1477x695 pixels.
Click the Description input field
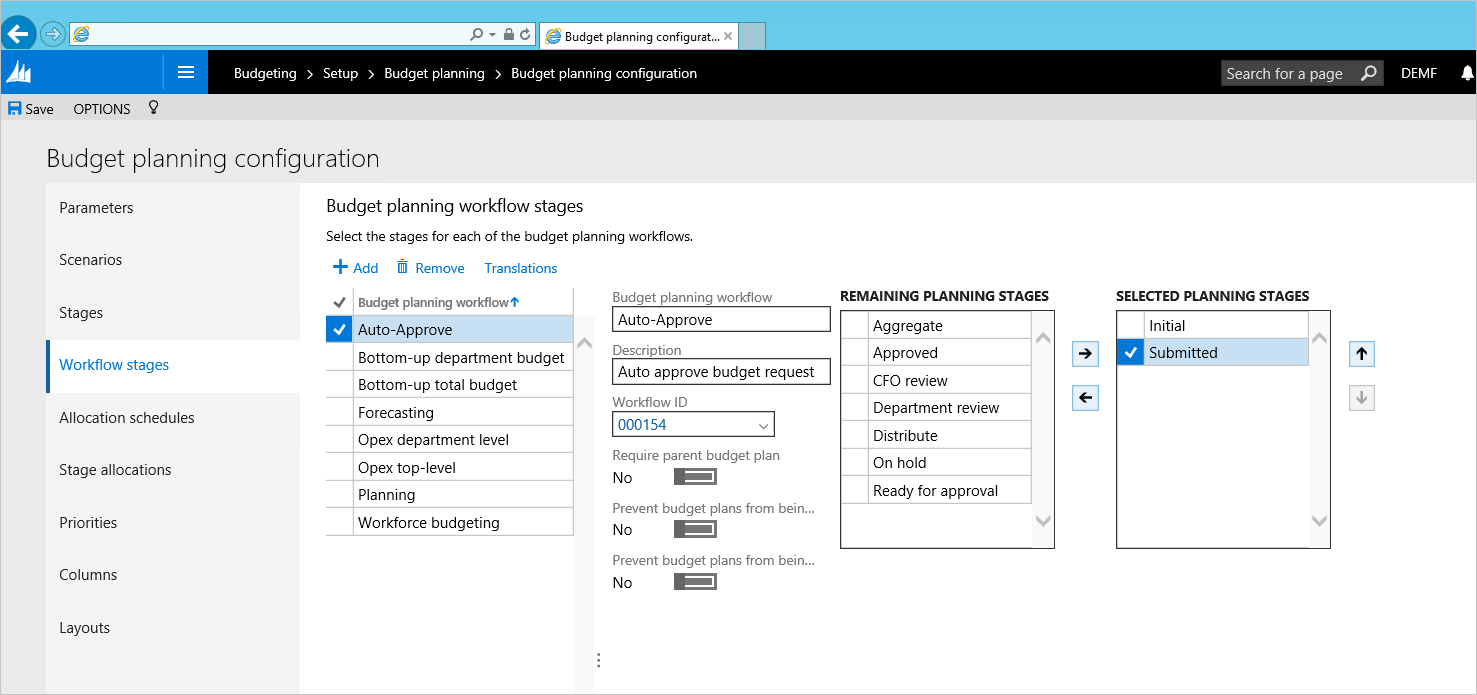721,372
